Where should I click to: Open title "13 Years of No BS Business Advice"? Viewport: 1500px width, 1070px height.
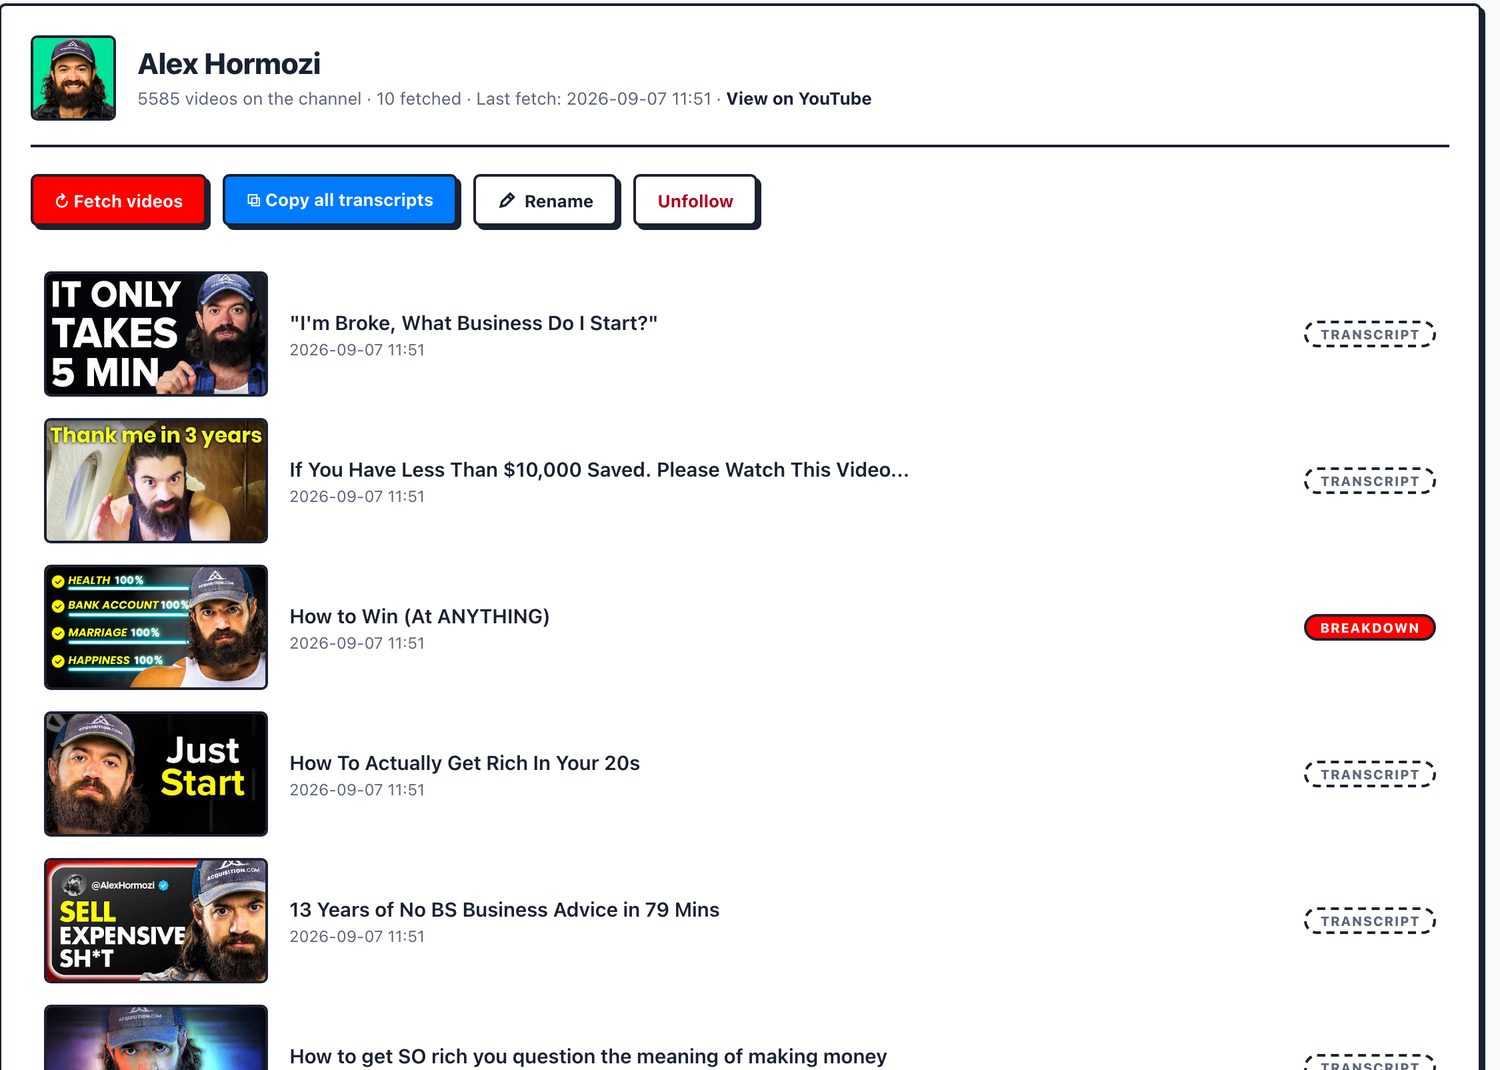504,910
